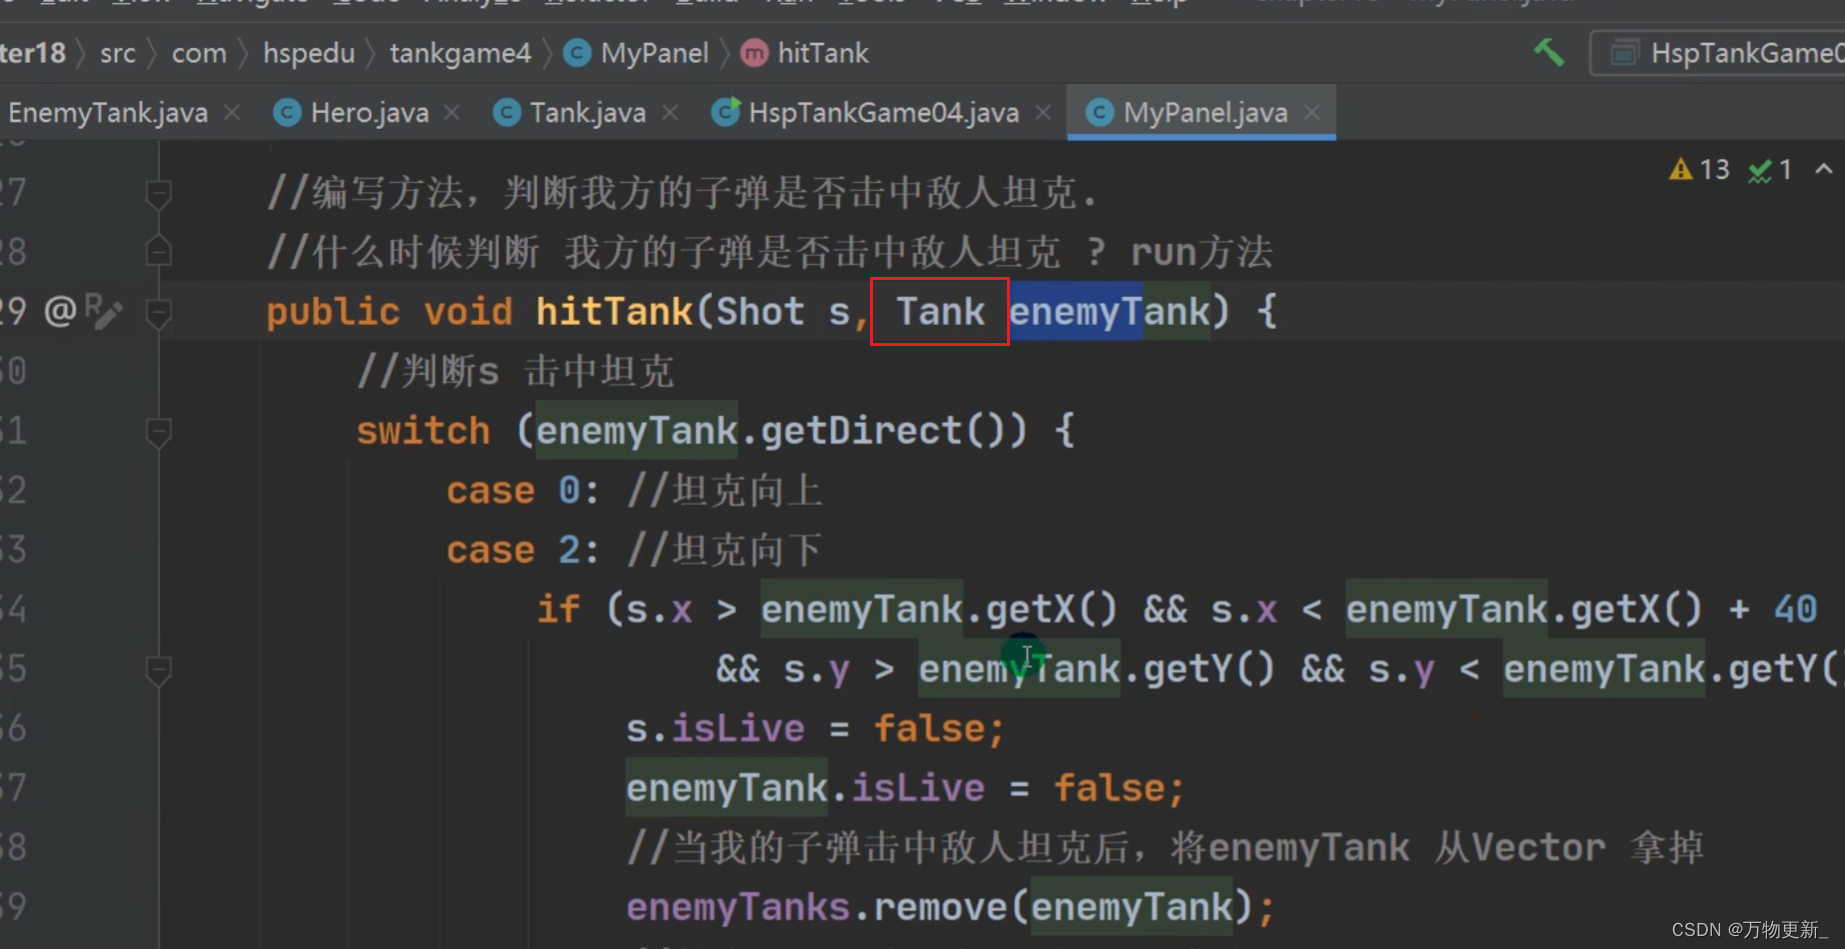Viewport: 1845px width, 949px height.
Task: Click enemyTank.isLive = false statement
Action: point(905,788)
